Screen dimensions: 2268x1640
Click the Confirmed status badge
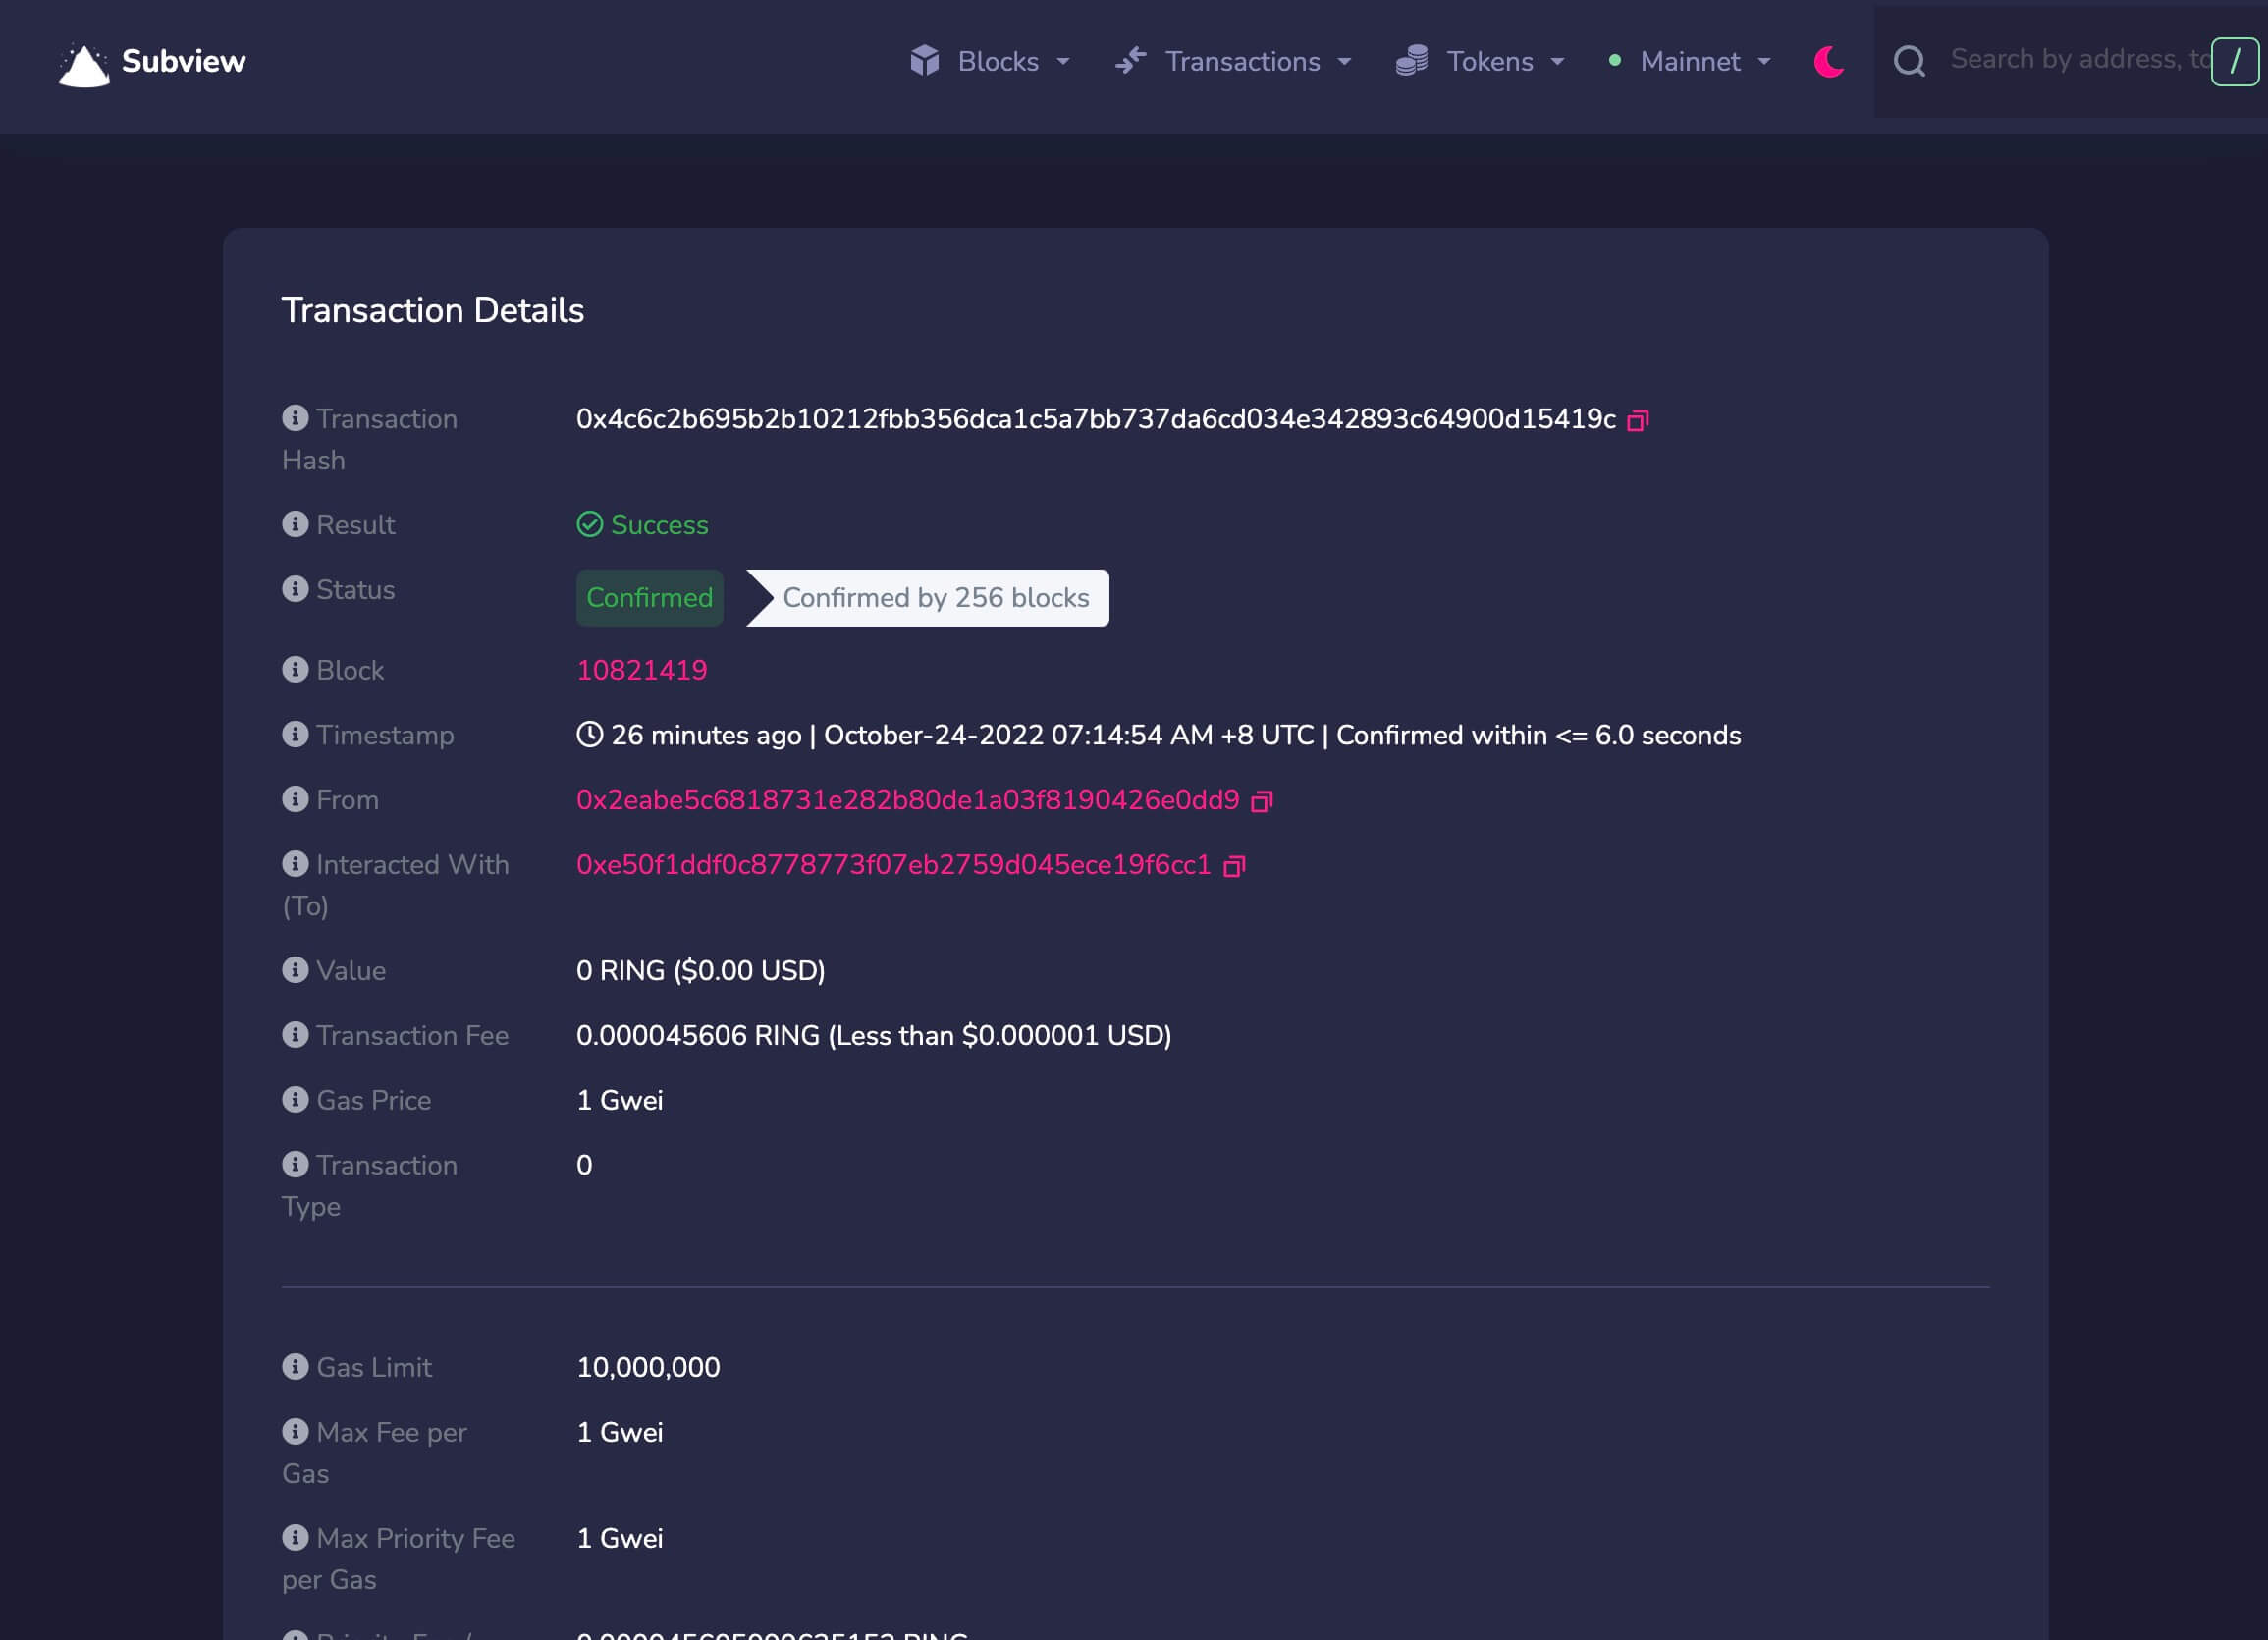[649, 598]
